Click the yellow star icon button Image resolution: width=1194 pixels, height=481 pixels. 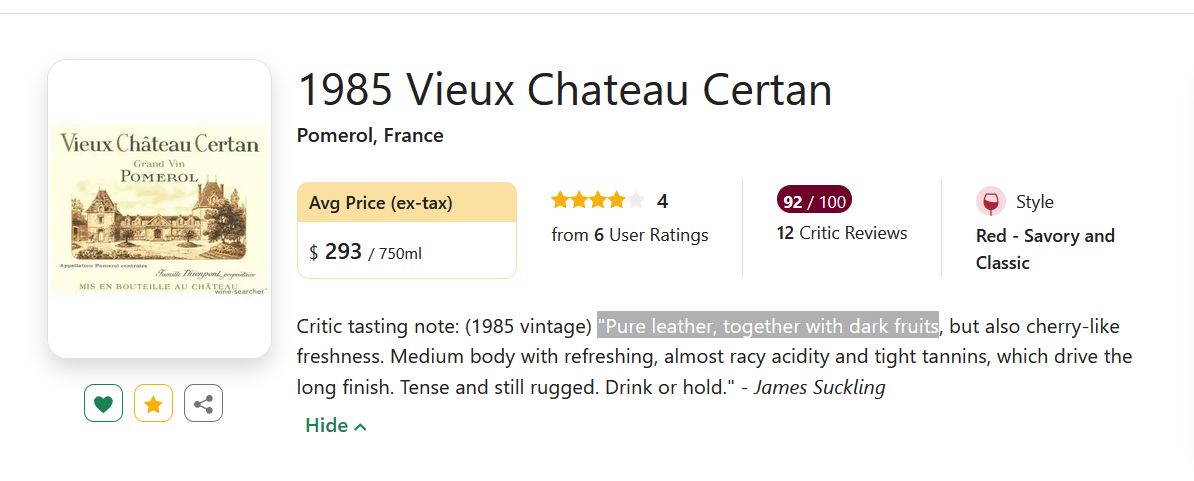coord(153,404)
